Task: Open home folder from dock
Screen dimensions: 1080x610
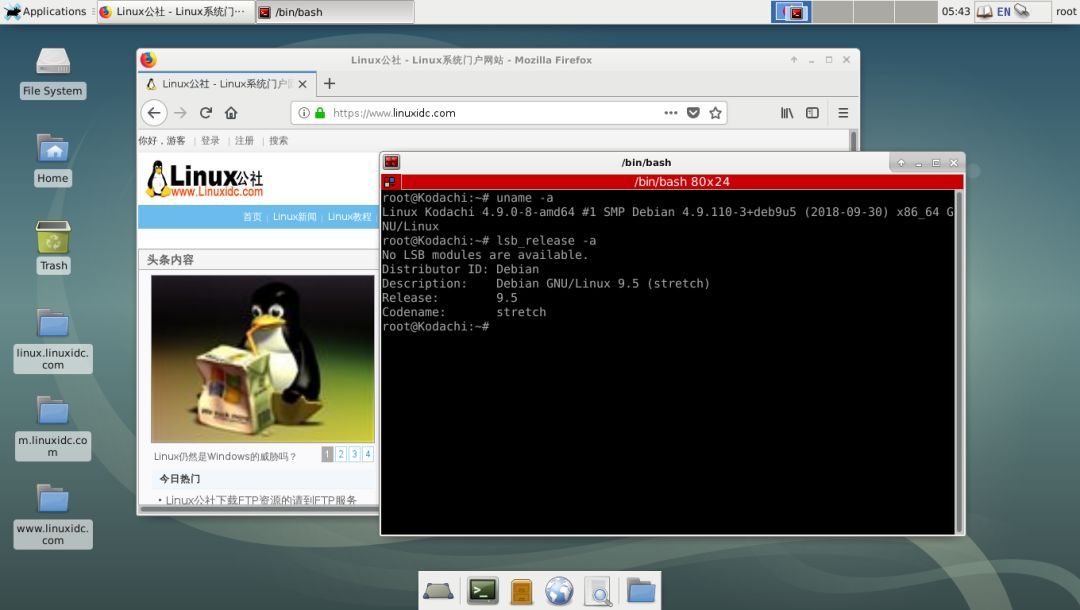Action: [x=641, y=591]
